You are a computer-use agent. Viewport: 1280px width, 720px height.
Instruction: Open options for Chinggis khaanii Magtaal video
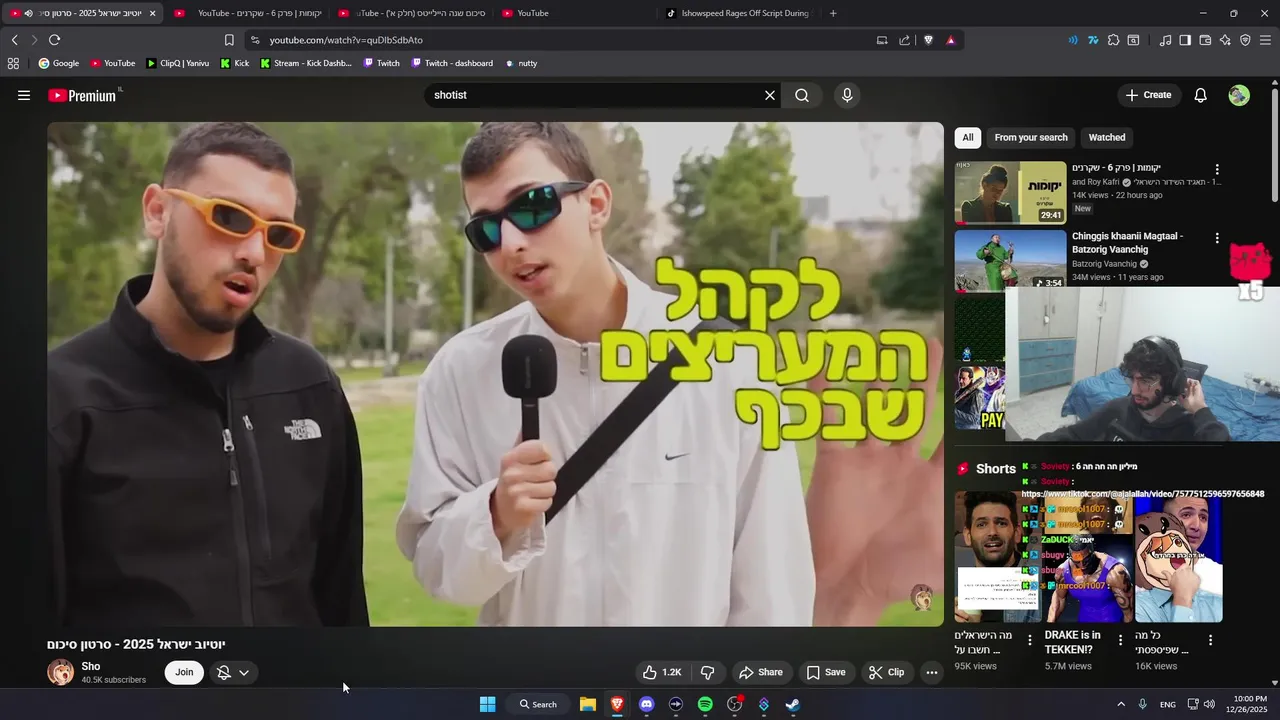click(x=1217, y=238)
